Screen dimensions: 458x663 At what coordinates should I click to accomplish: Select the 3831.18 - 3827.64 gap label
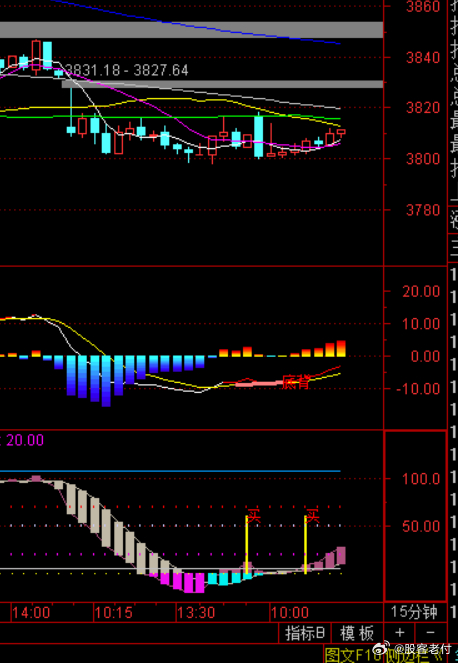127,70
